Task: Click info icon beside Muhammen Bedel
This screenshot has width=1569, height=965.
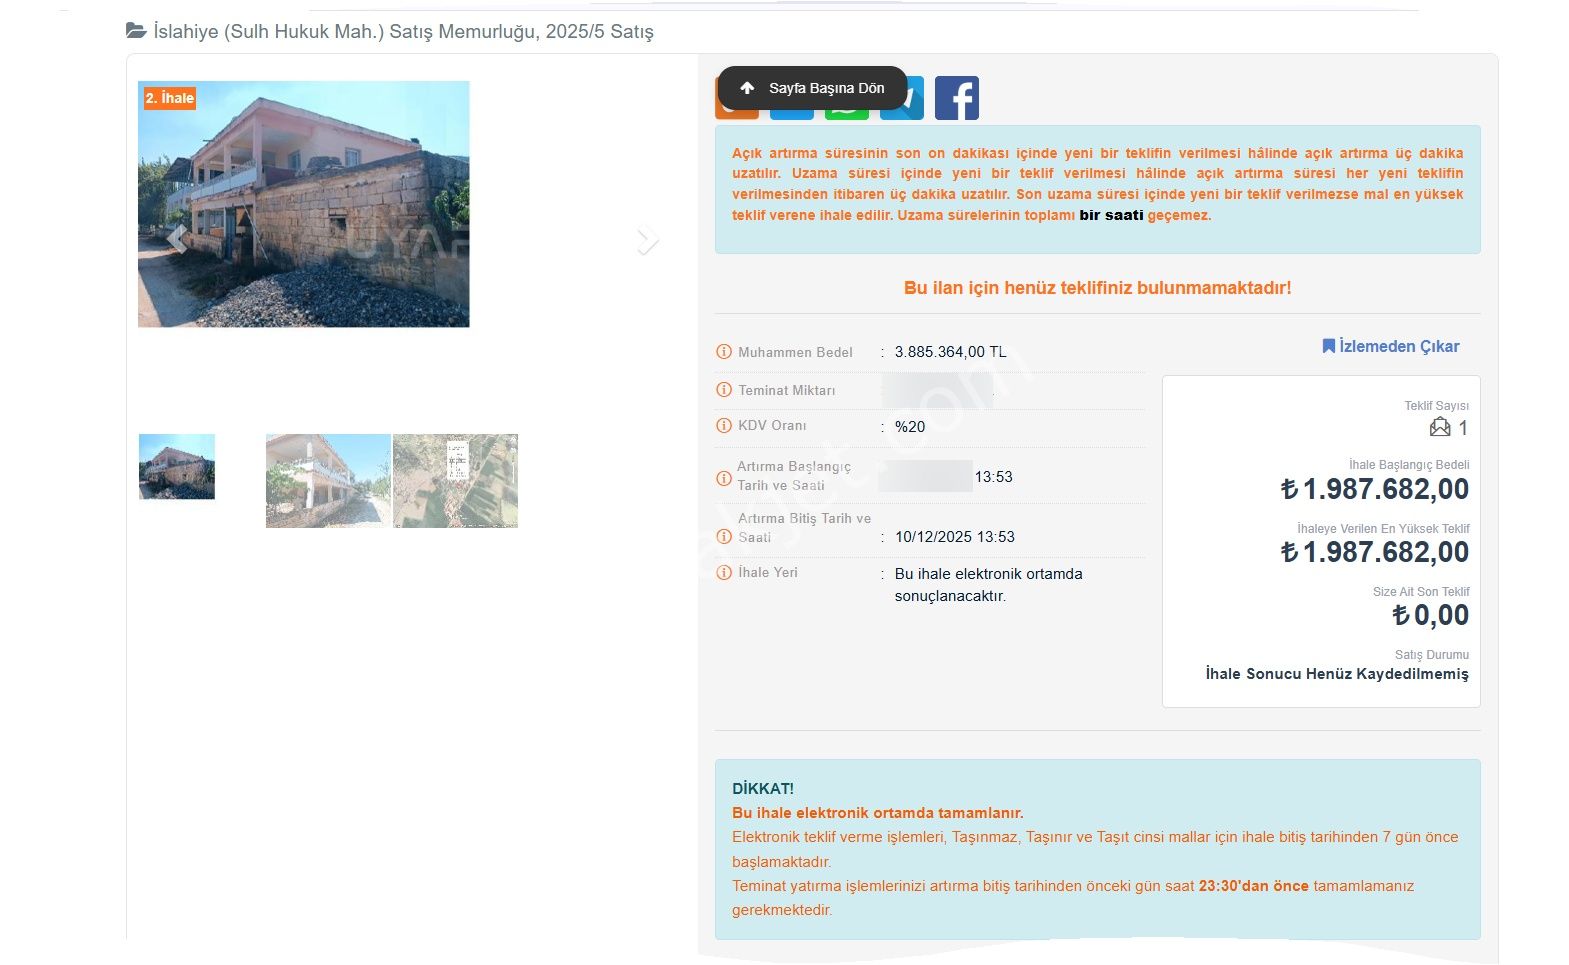Action: (x=724, y=352)
